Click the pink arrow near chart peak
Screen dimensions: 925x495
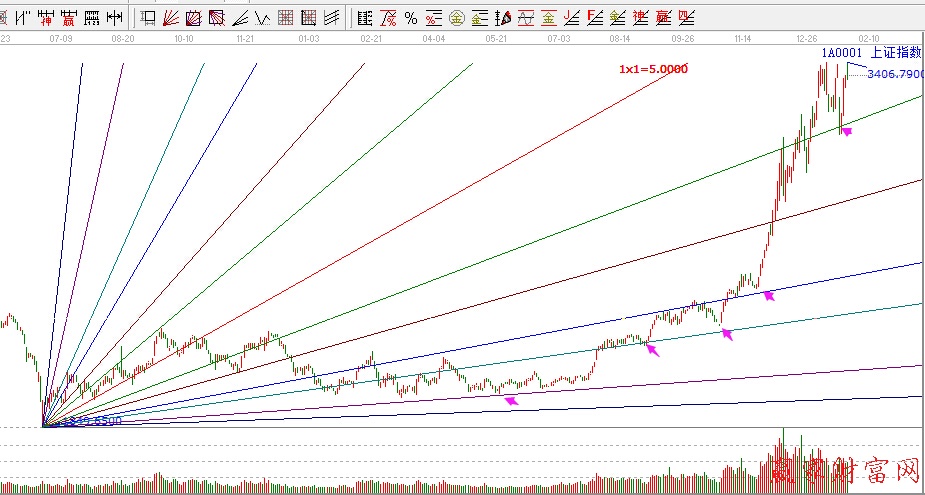coord(846,130)
